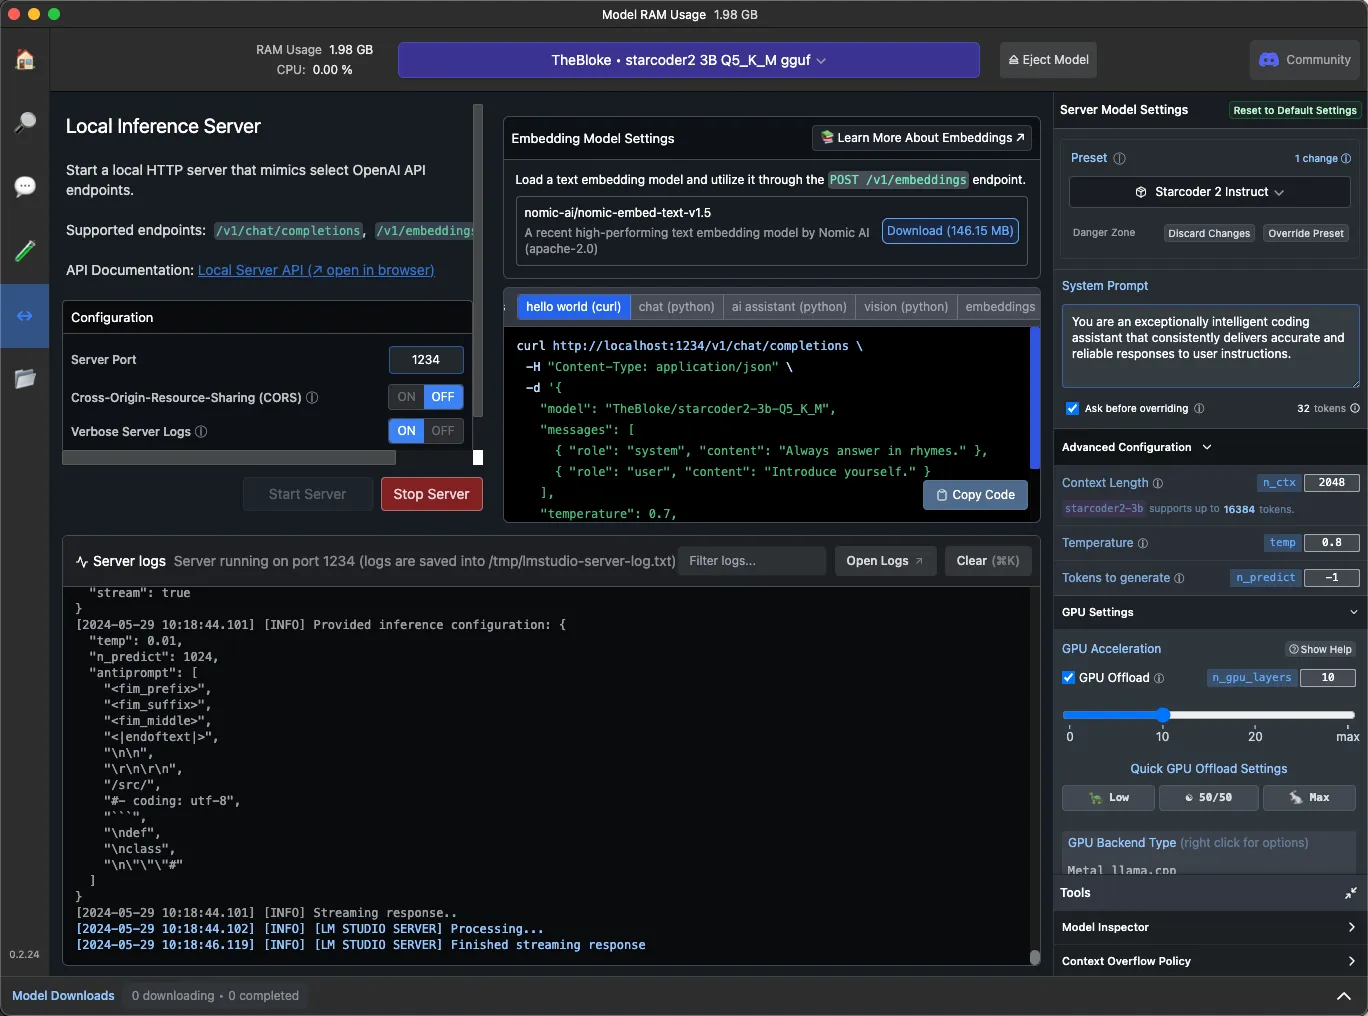Switch to the chat (python) tab
This screenshot has height=1016, width=1368.
tap(676, 307)
